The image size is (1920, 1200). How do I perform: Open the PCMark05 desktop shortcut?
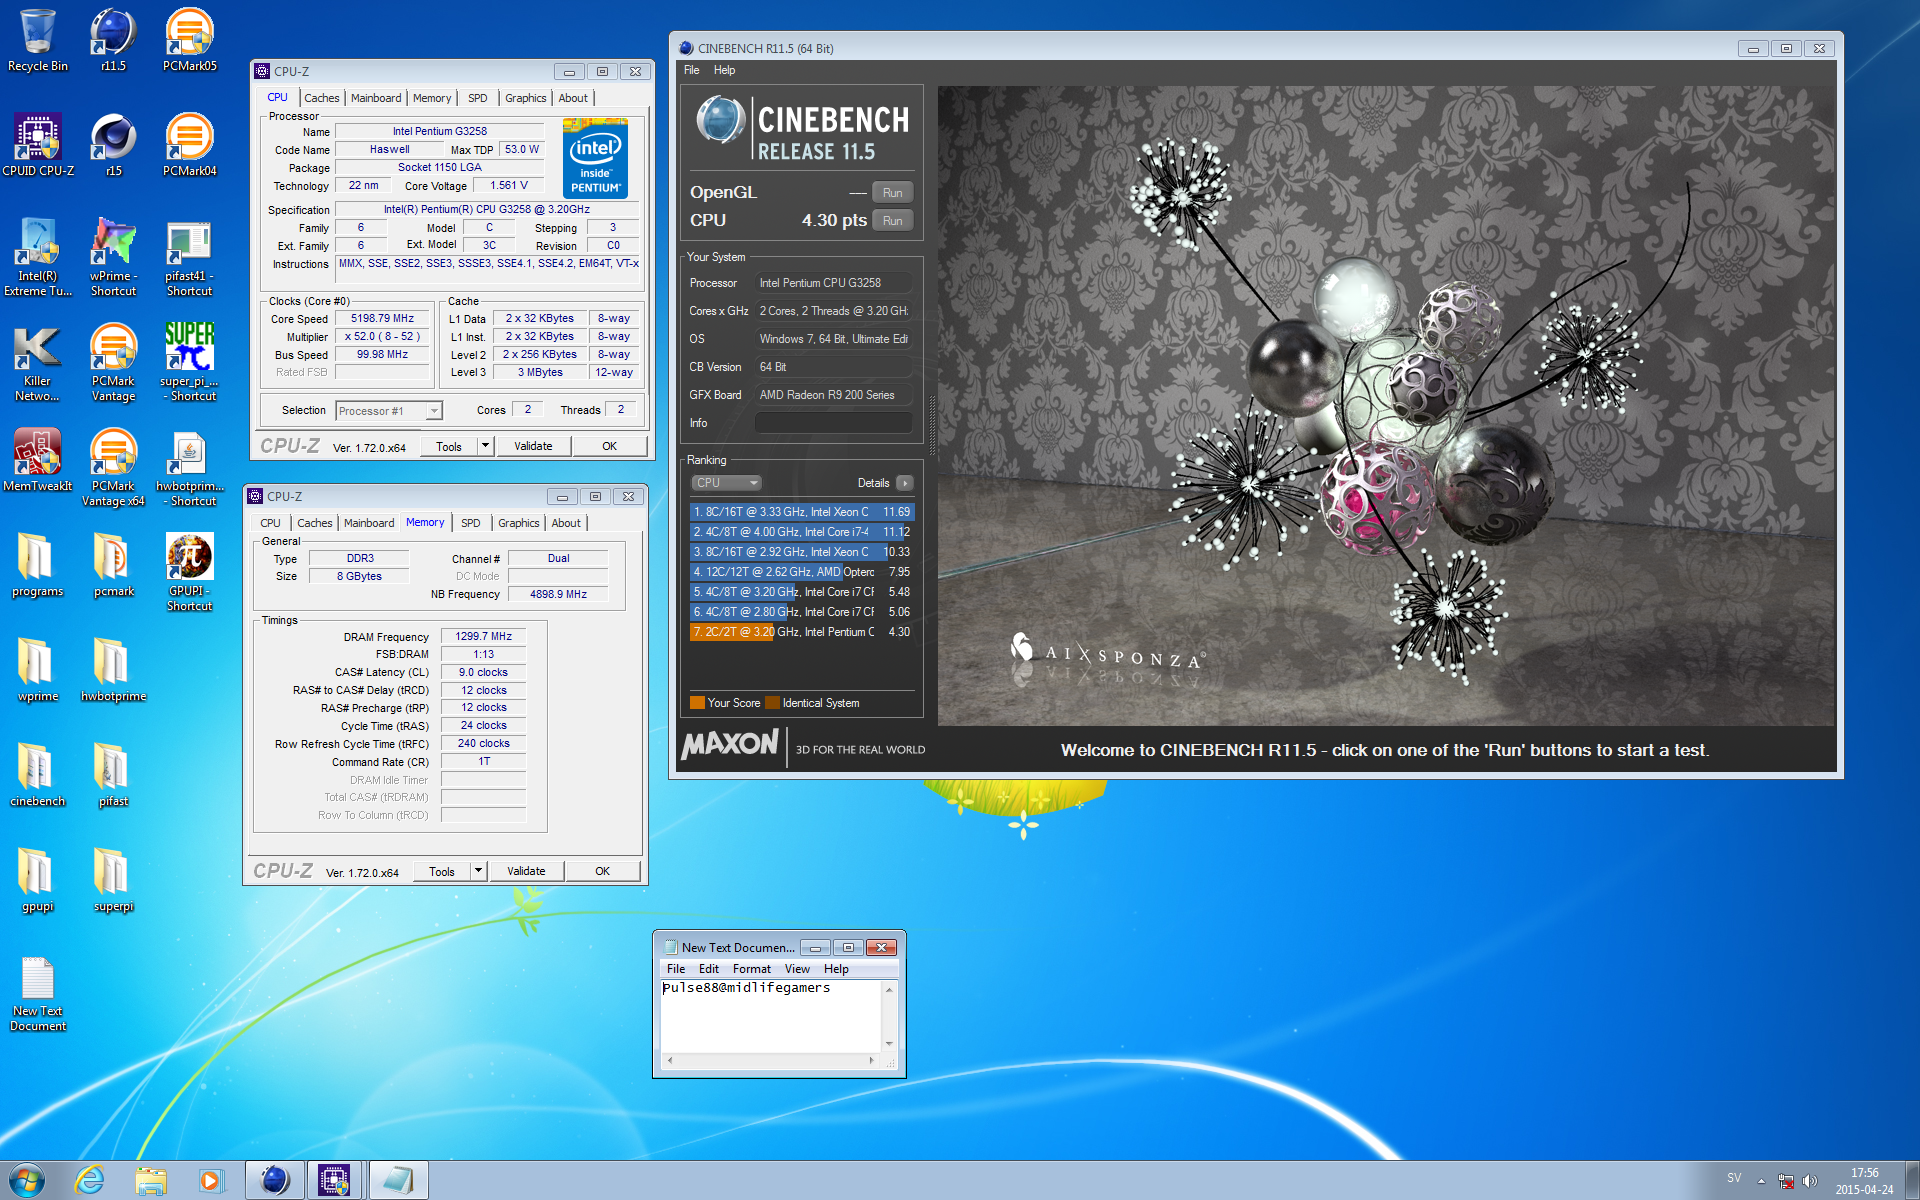189,40
